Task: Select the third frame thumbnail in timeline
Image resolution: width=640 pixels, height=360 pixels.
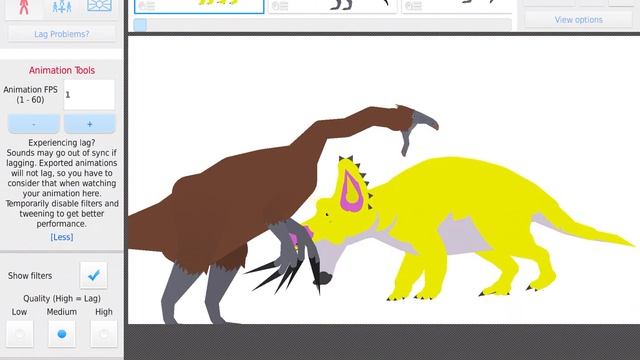Action: [x=456, y=7]
